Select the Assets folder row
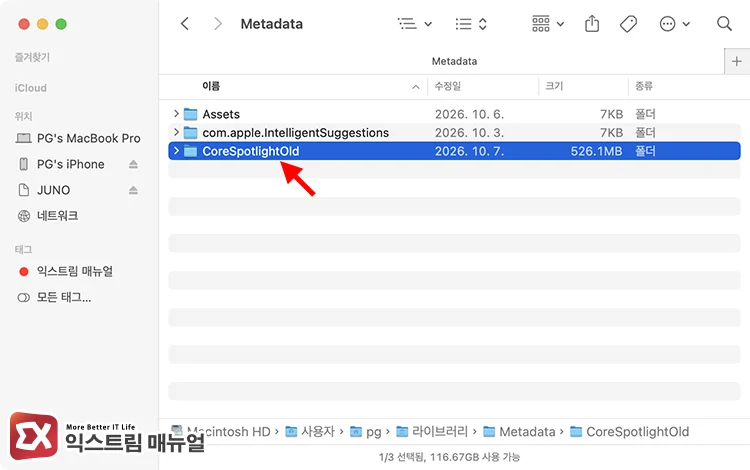The width and height of the screenshot is (750, 470). [x=454, y=114]
